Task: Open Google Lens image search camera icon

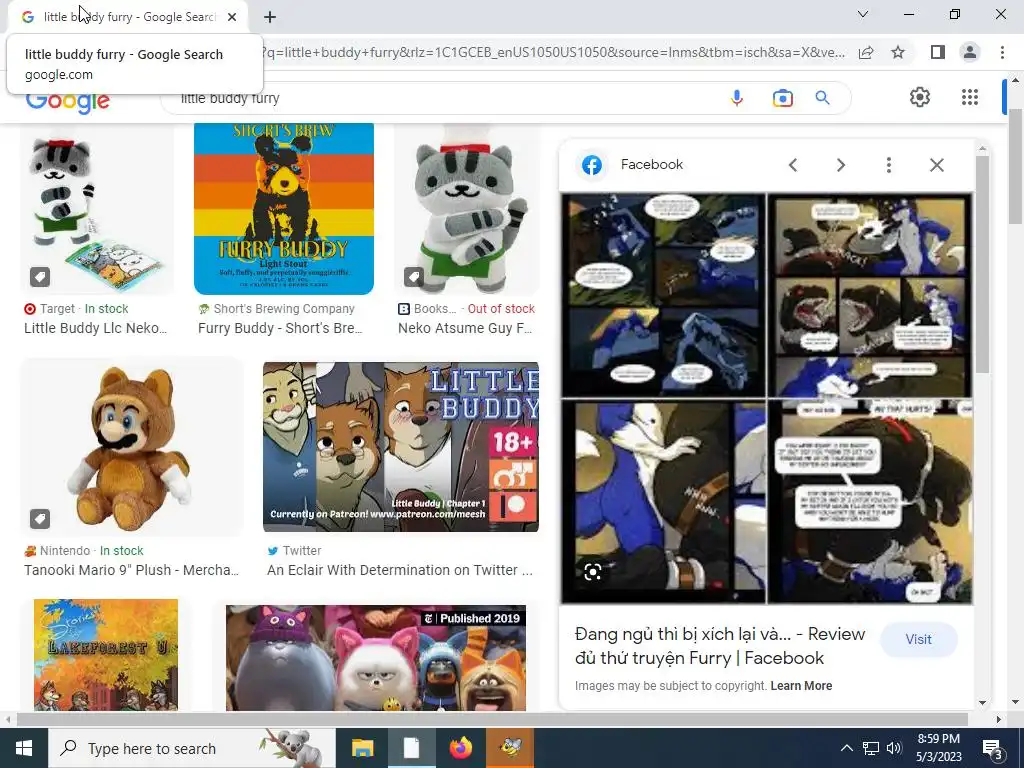Action: click(782, 98)
